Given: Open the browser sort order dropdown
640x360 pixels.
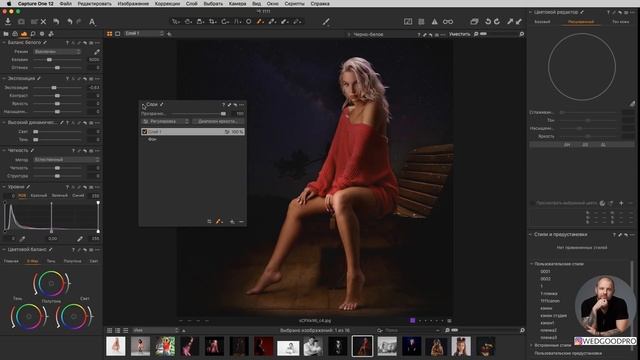Looking at the screenshot, I should point(156,330).
